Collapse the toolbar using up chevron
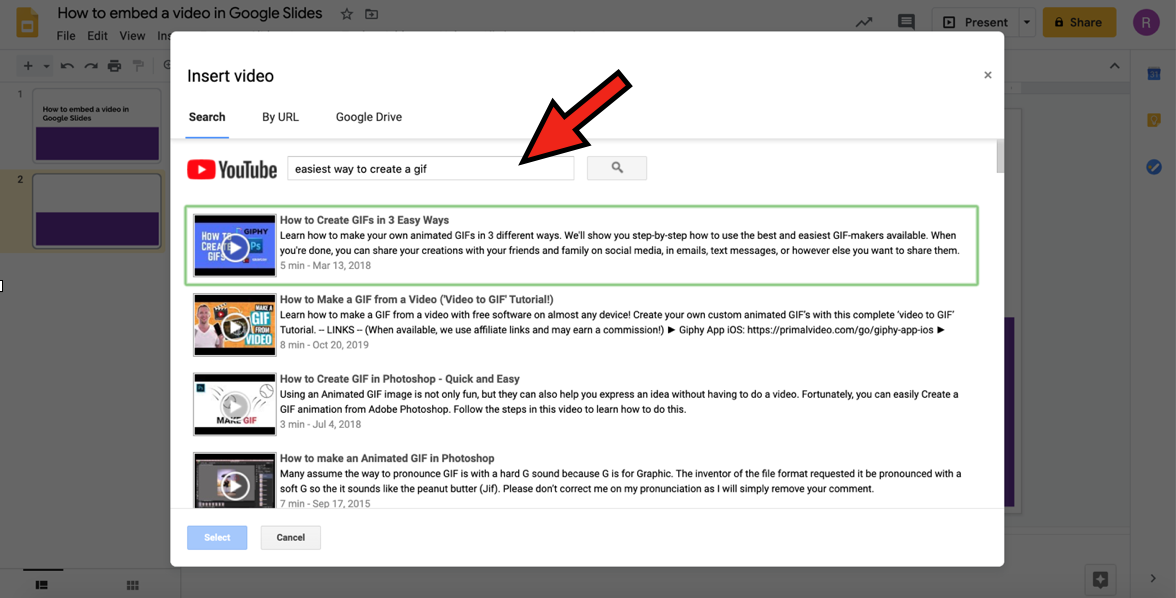 click(1115, 66)
